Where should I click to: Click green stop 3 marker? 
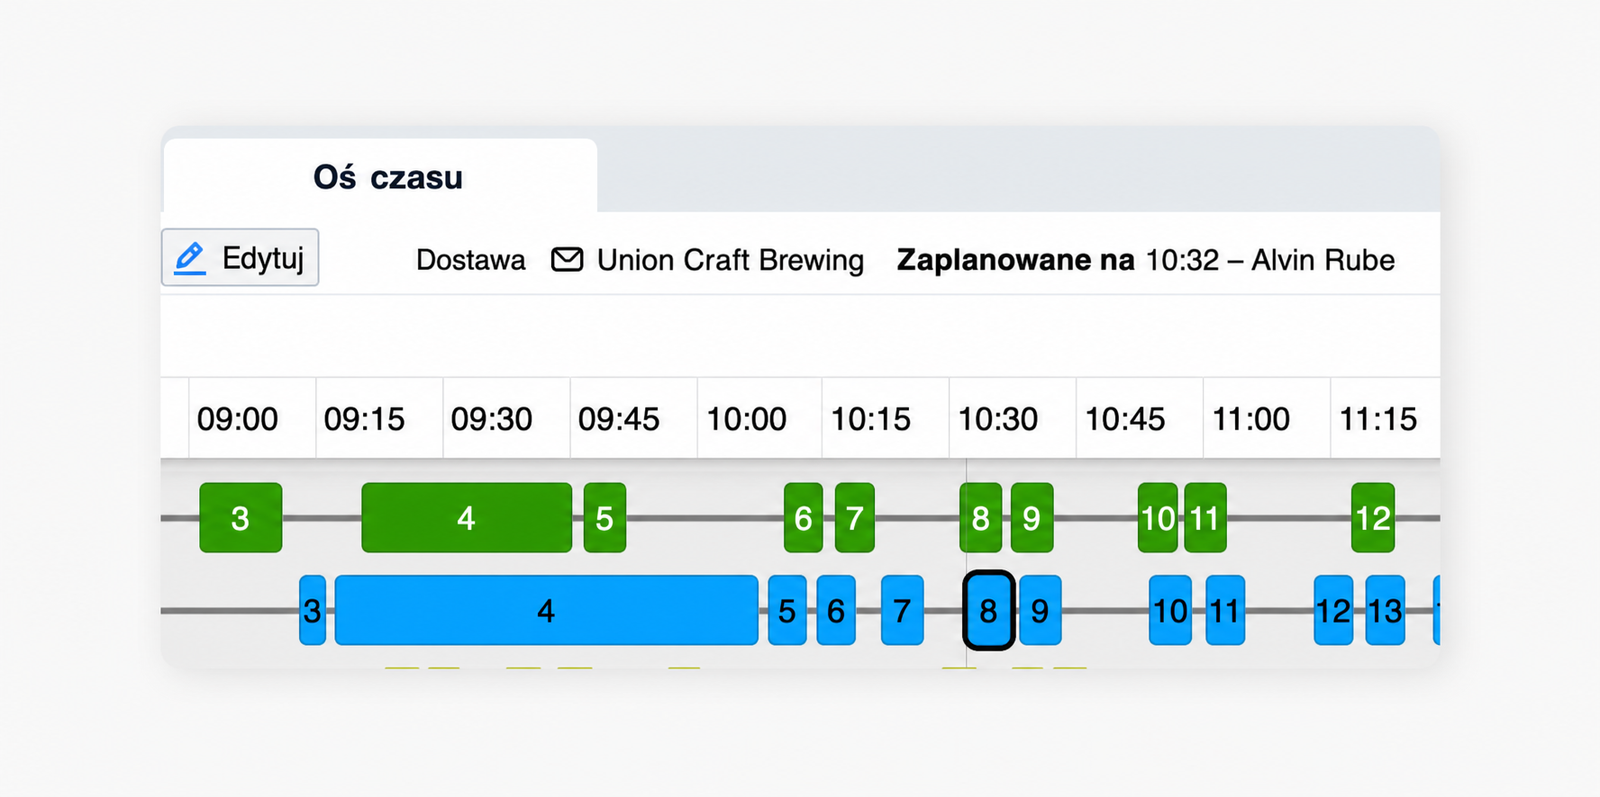click(241, 517)
